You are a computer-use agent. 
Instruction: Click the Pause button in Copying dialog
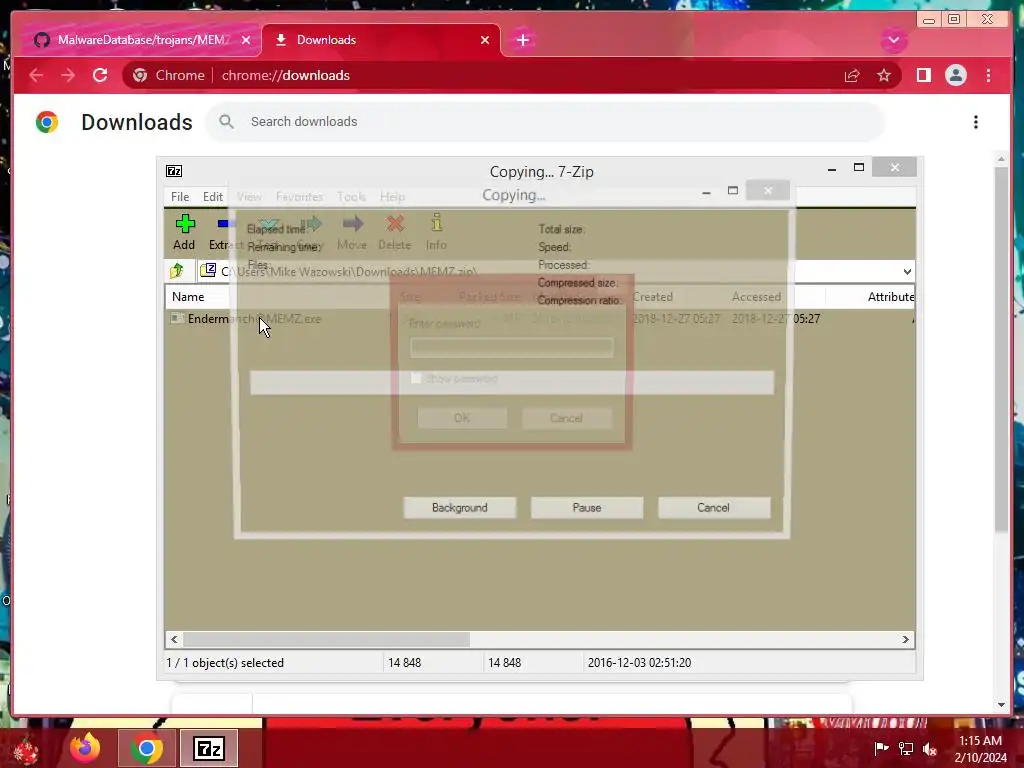pos(587,507)
